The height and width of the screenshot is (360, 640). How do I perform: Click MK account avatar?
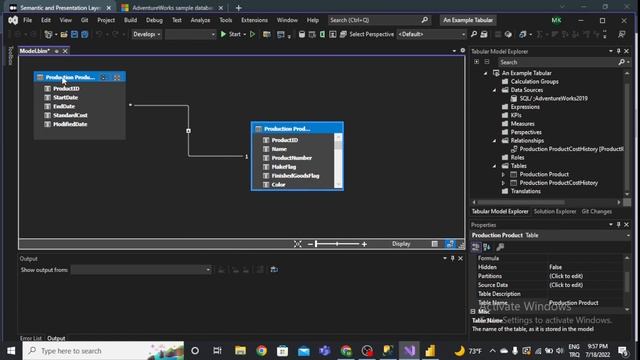click(556, 20)
